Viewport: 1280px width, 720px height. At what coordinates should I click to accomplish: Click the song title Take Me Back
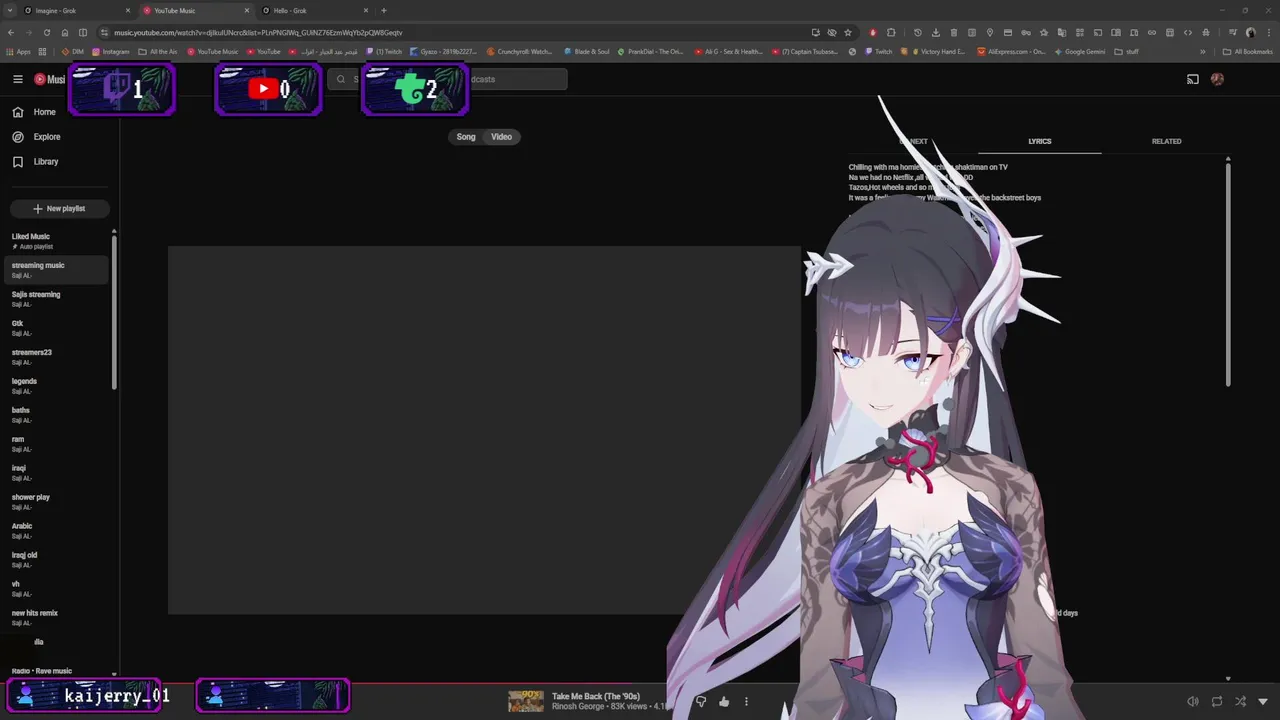coord(596,696)
